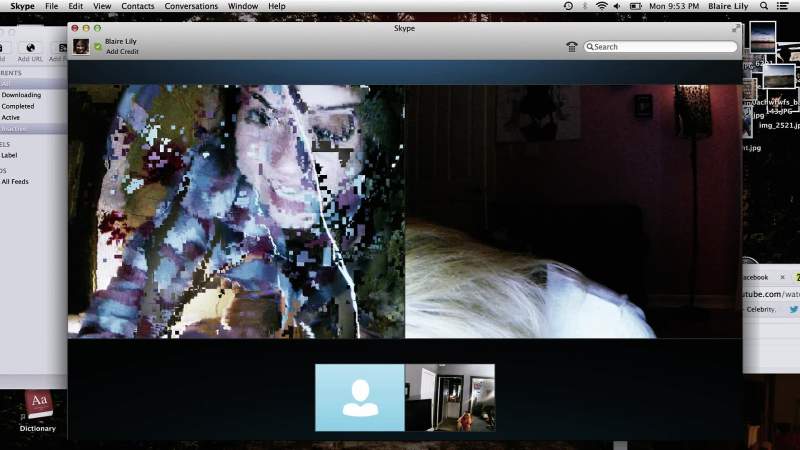
Task: Click the Time Machine icon in menu bar
Action: 568,6
